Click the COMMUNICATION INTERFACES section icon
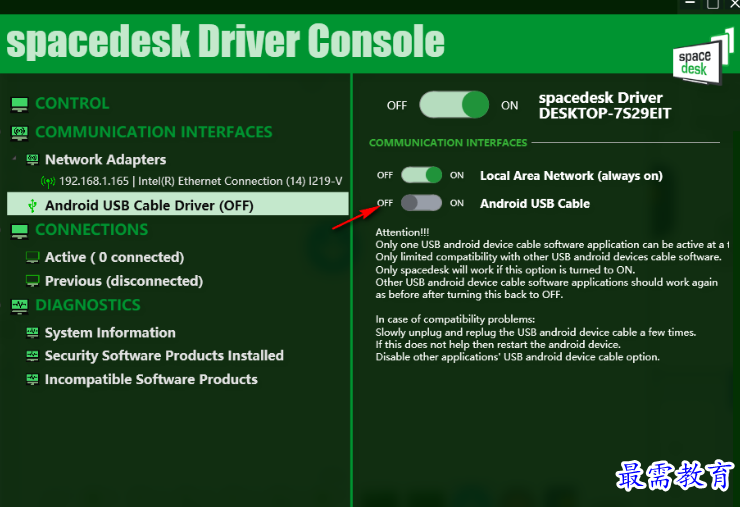This screenshot has height=507, width=740. click(x=19, y=133)
